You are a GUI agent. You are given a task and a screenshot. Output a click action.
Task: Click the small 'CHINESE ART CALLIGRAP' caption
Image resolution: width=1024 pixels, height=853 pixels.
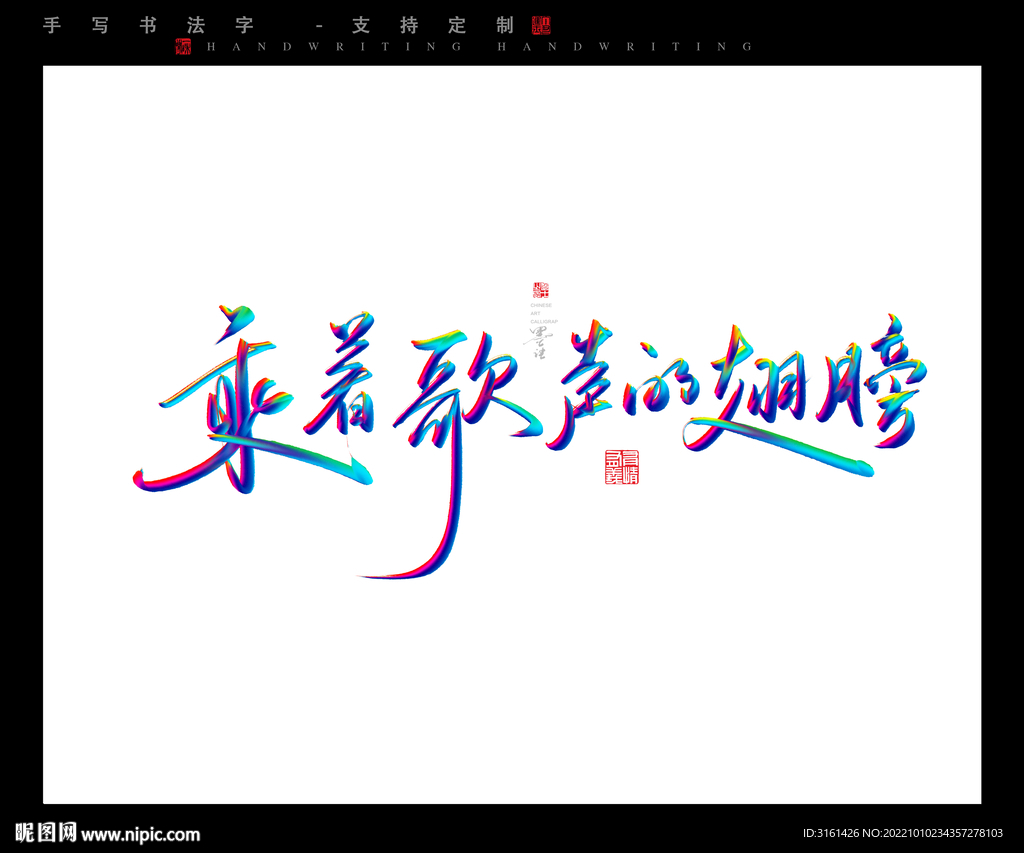pos(544,314)
